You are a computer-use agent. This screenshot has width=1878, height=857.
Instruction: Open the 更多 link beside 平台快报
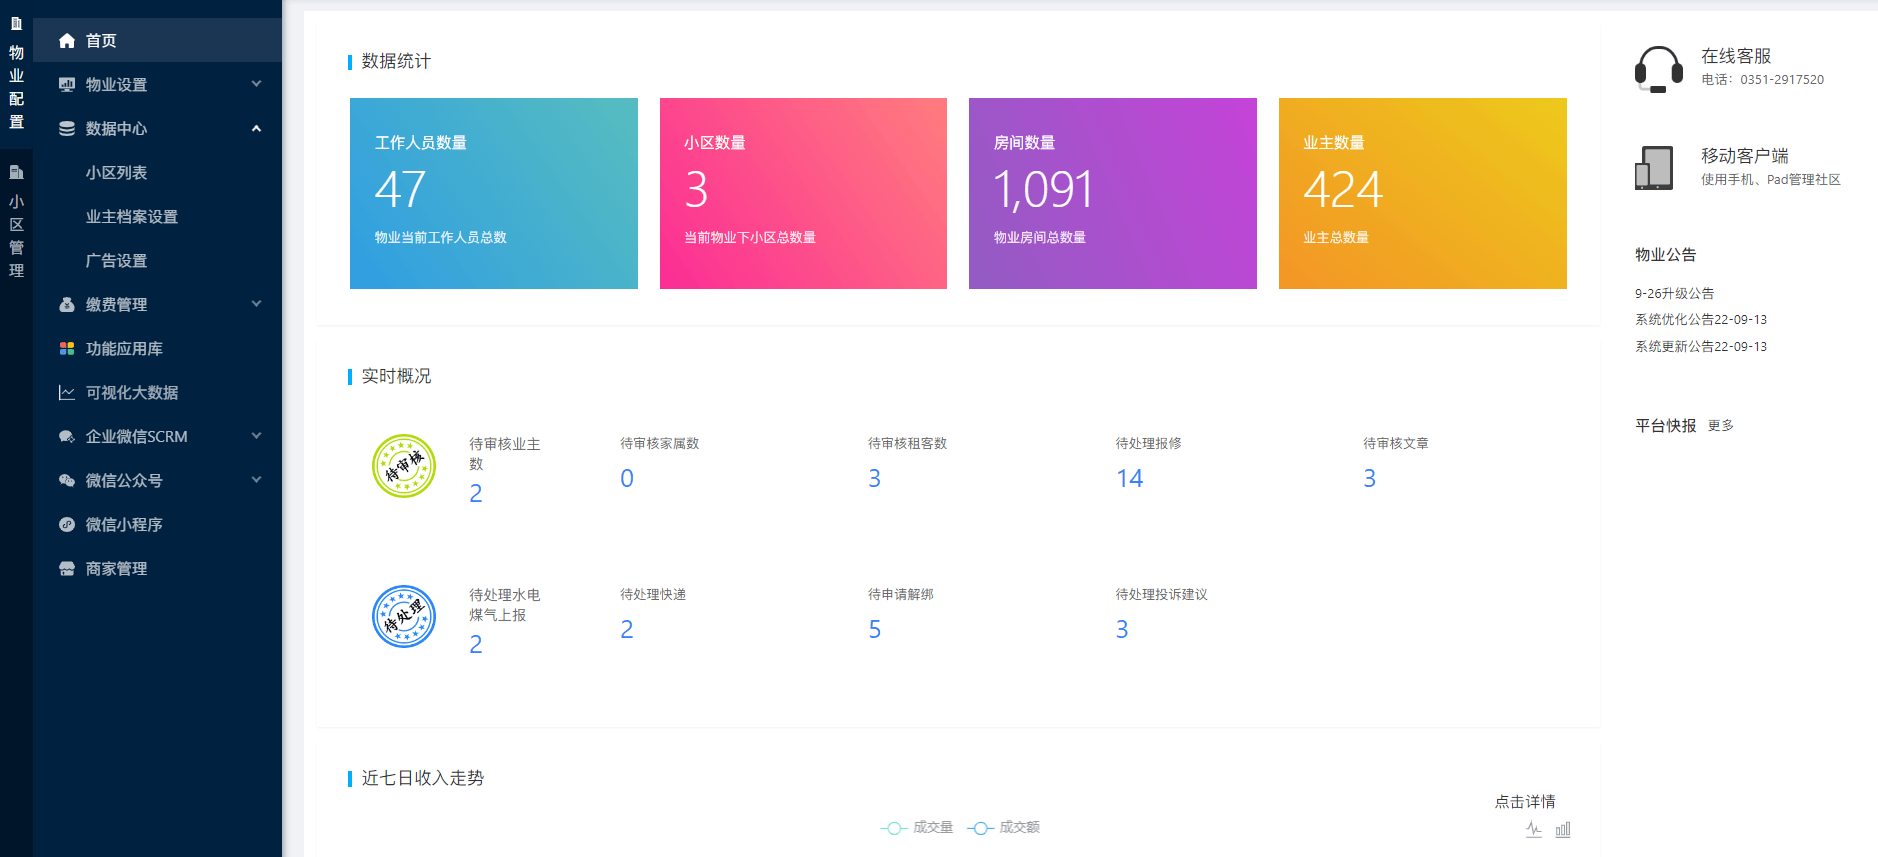coord(1720,426)
